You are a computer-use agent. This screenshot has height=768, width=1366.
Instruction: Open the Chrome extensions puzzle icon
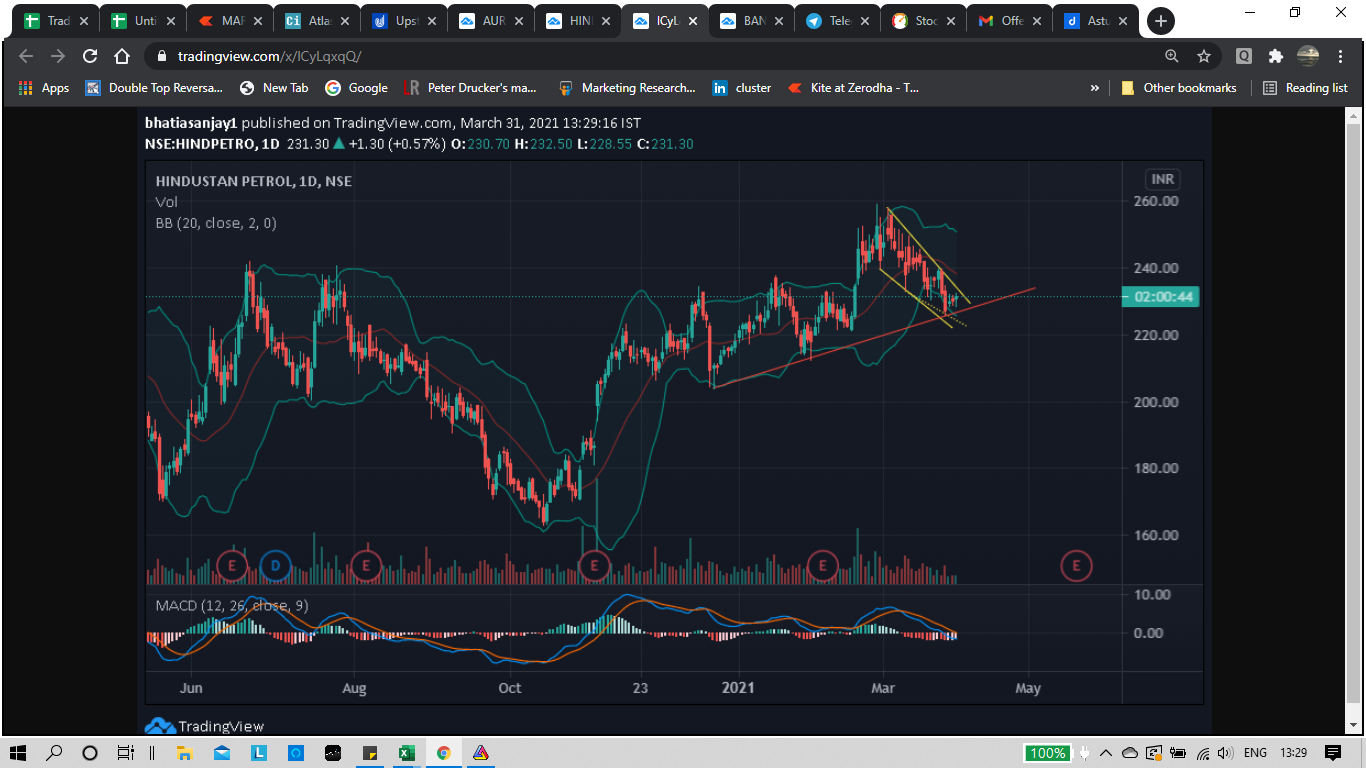[1275, 56]
